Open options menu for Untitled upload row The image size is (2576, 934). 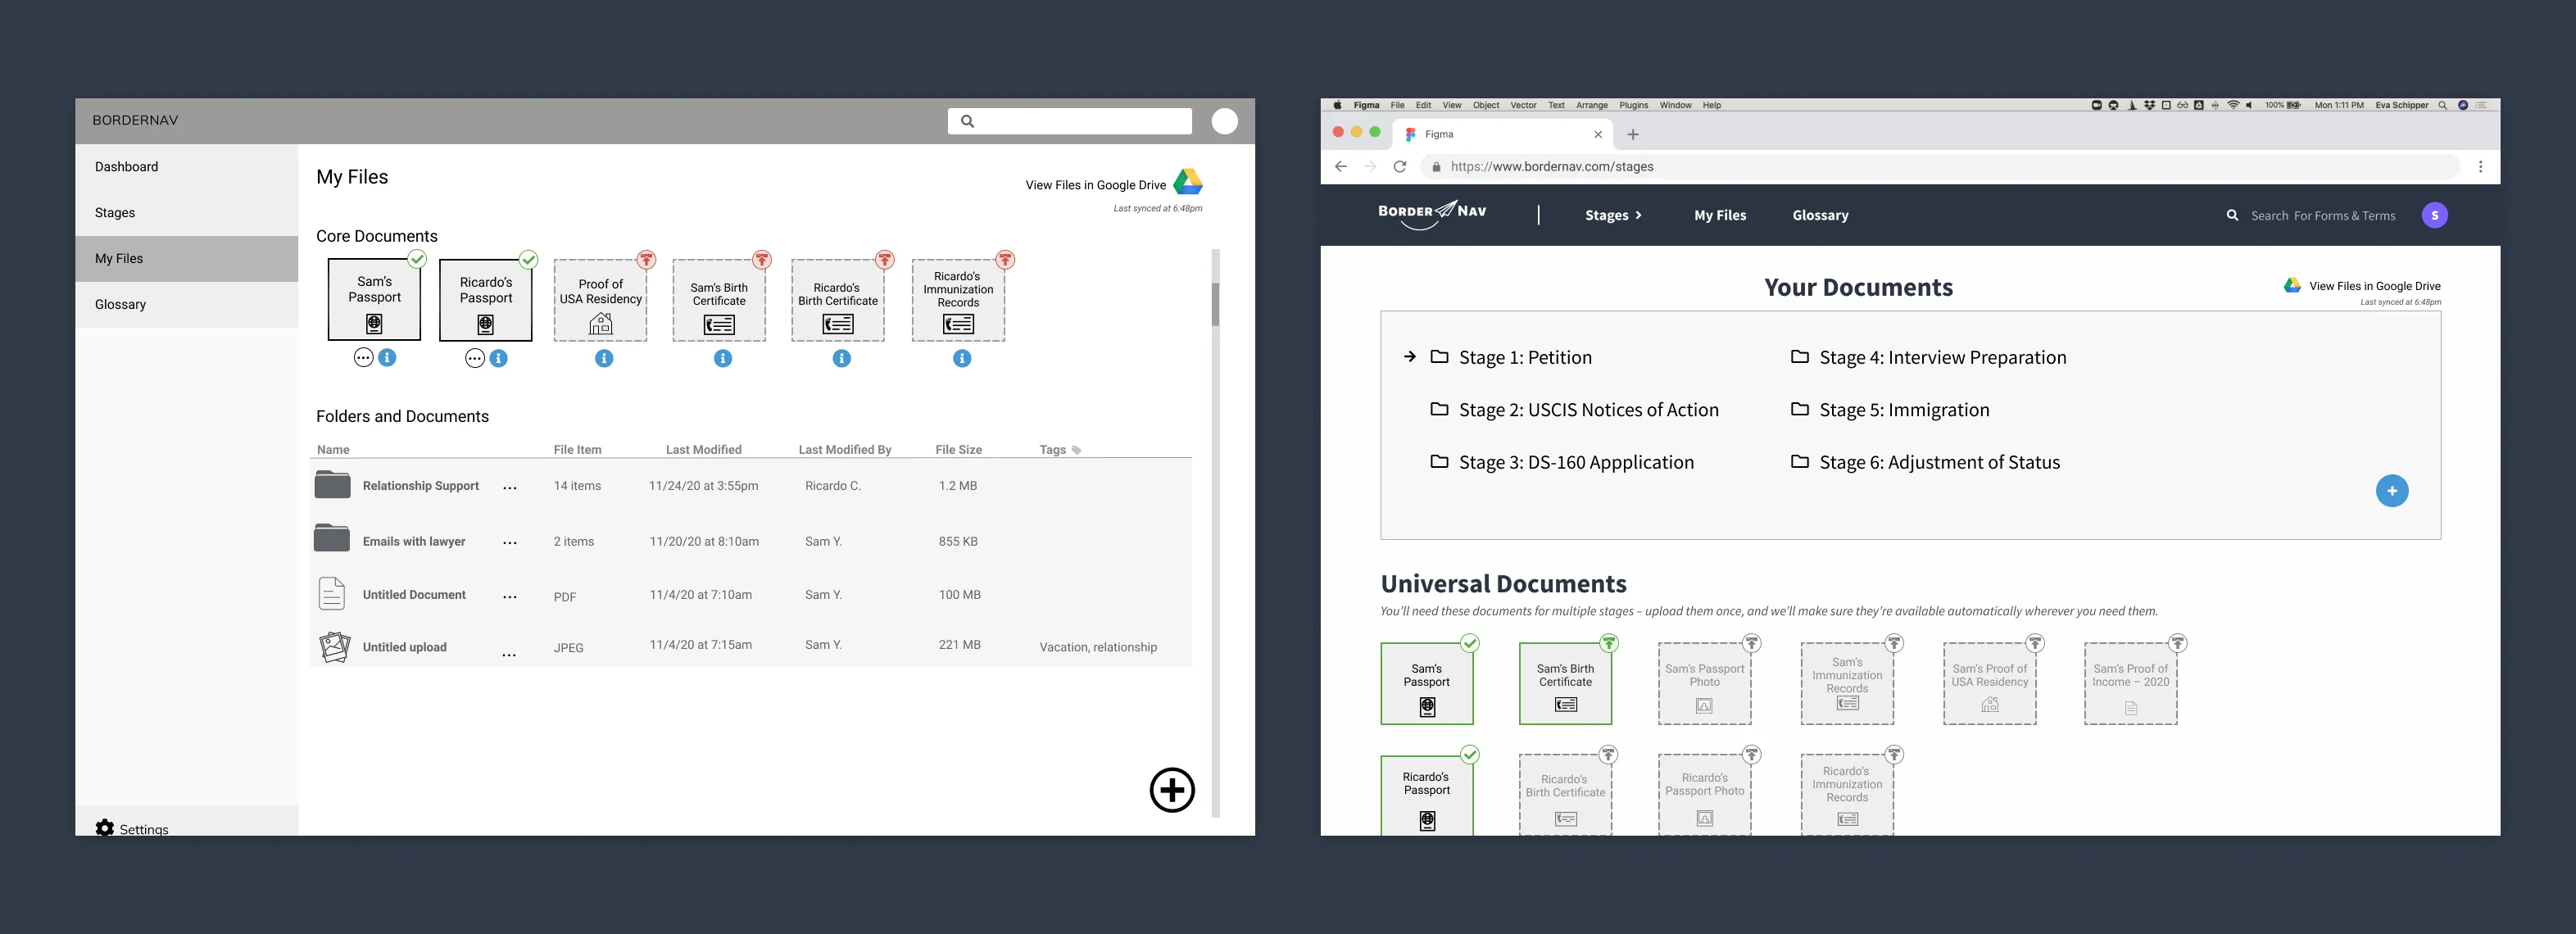[x=509, y=654]
